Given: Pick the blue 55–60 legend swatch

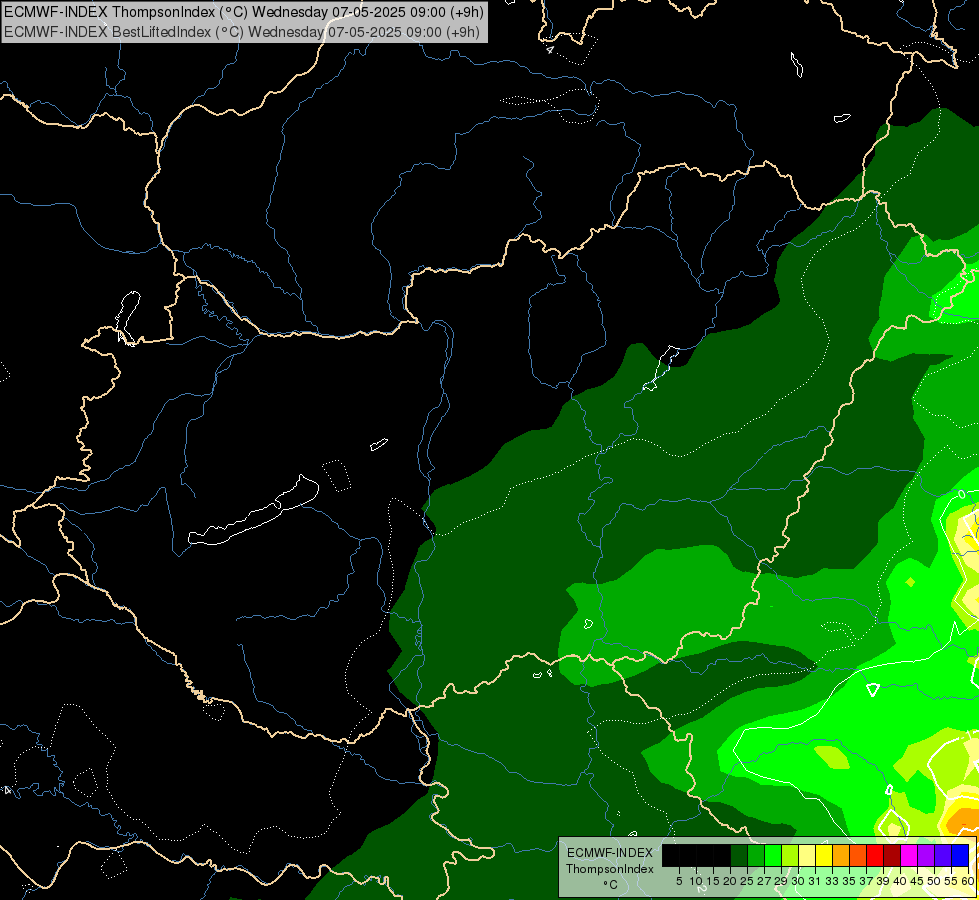Looking at the screenshot, I should pyautogui.click(x=960, y=855).
